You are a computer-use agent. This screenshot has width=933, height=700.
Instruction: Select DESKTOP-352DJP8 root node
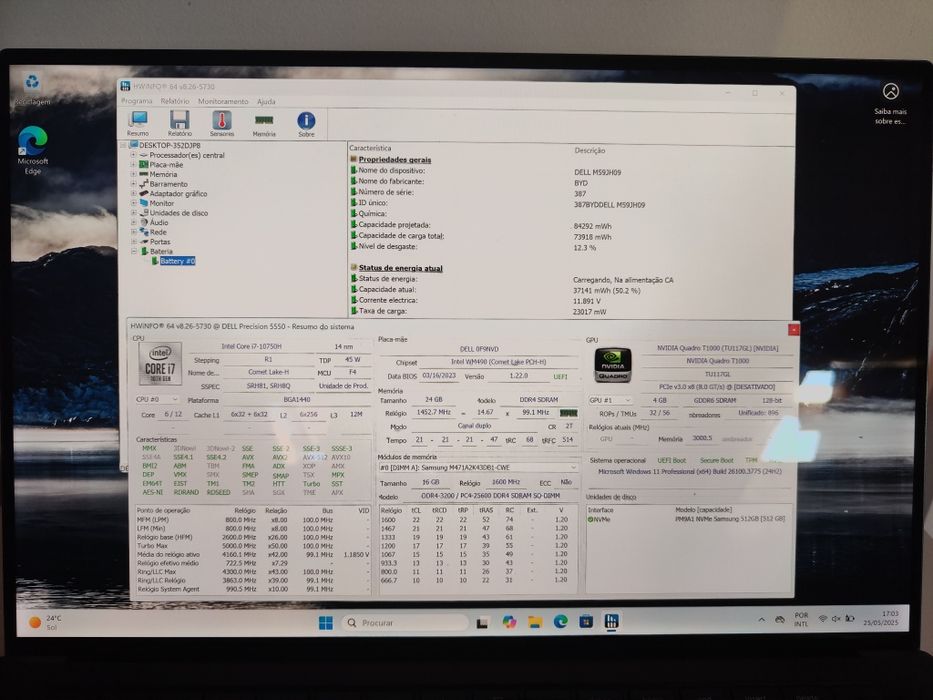(x=169, y=145)
